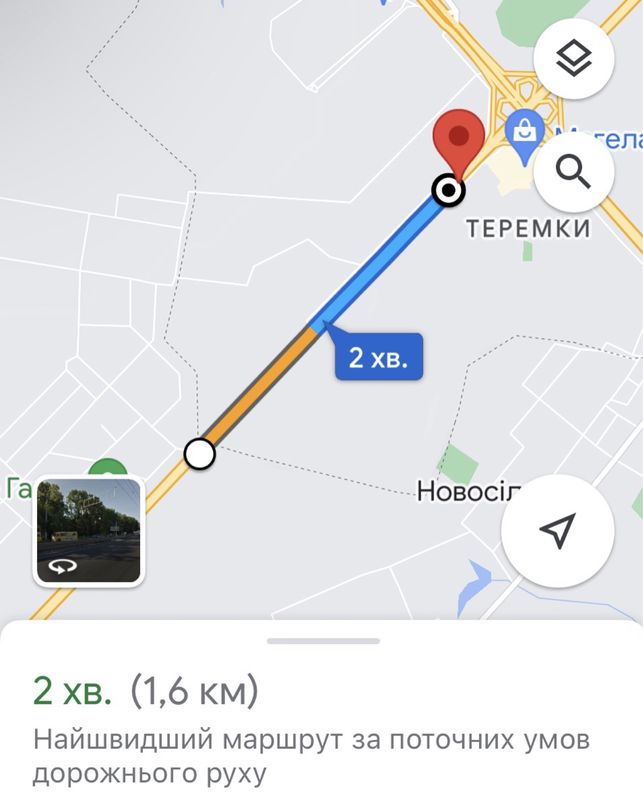
Task: Open the Street View thumbnail
Action: pyautogui.click(x=89, y=531)
